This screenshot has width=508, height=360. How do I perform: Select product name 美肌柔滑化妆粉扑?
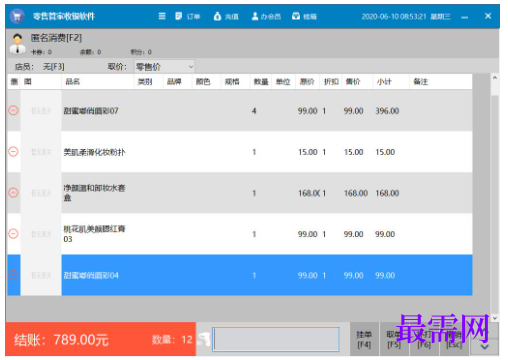point(94,152)
